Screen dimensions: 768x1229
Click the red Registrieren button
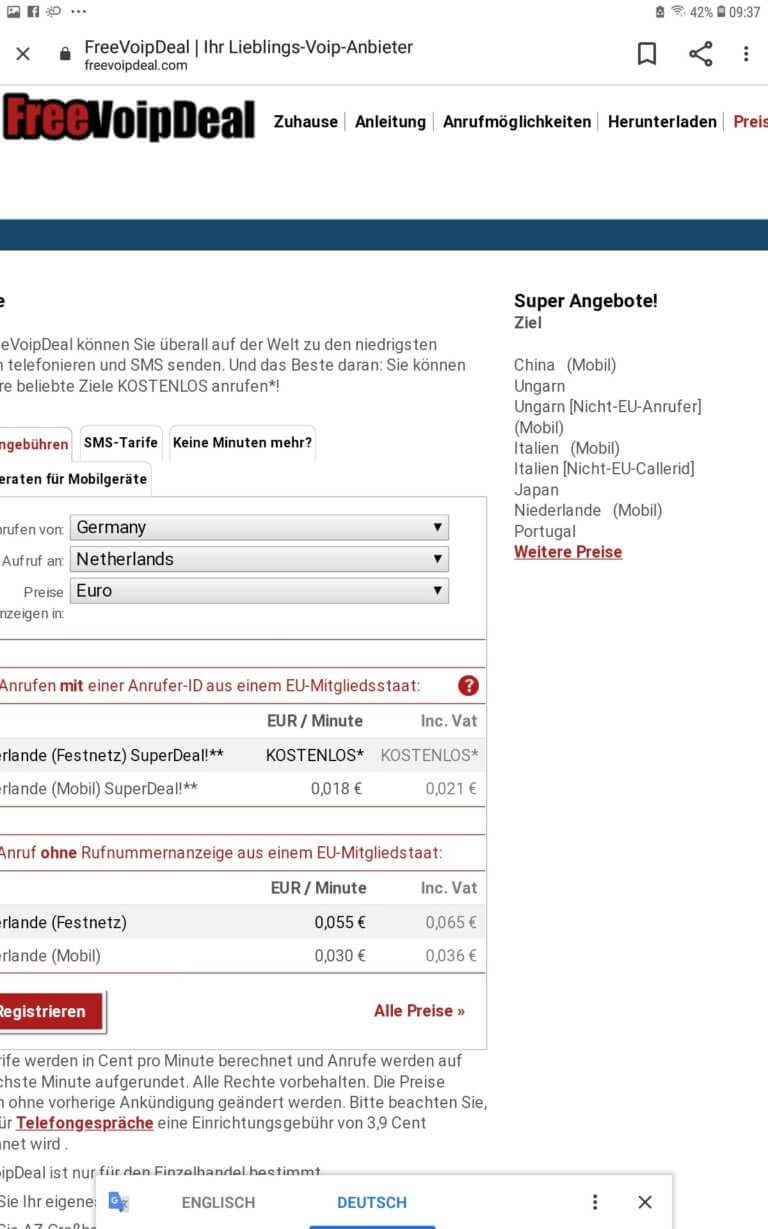49,1011
